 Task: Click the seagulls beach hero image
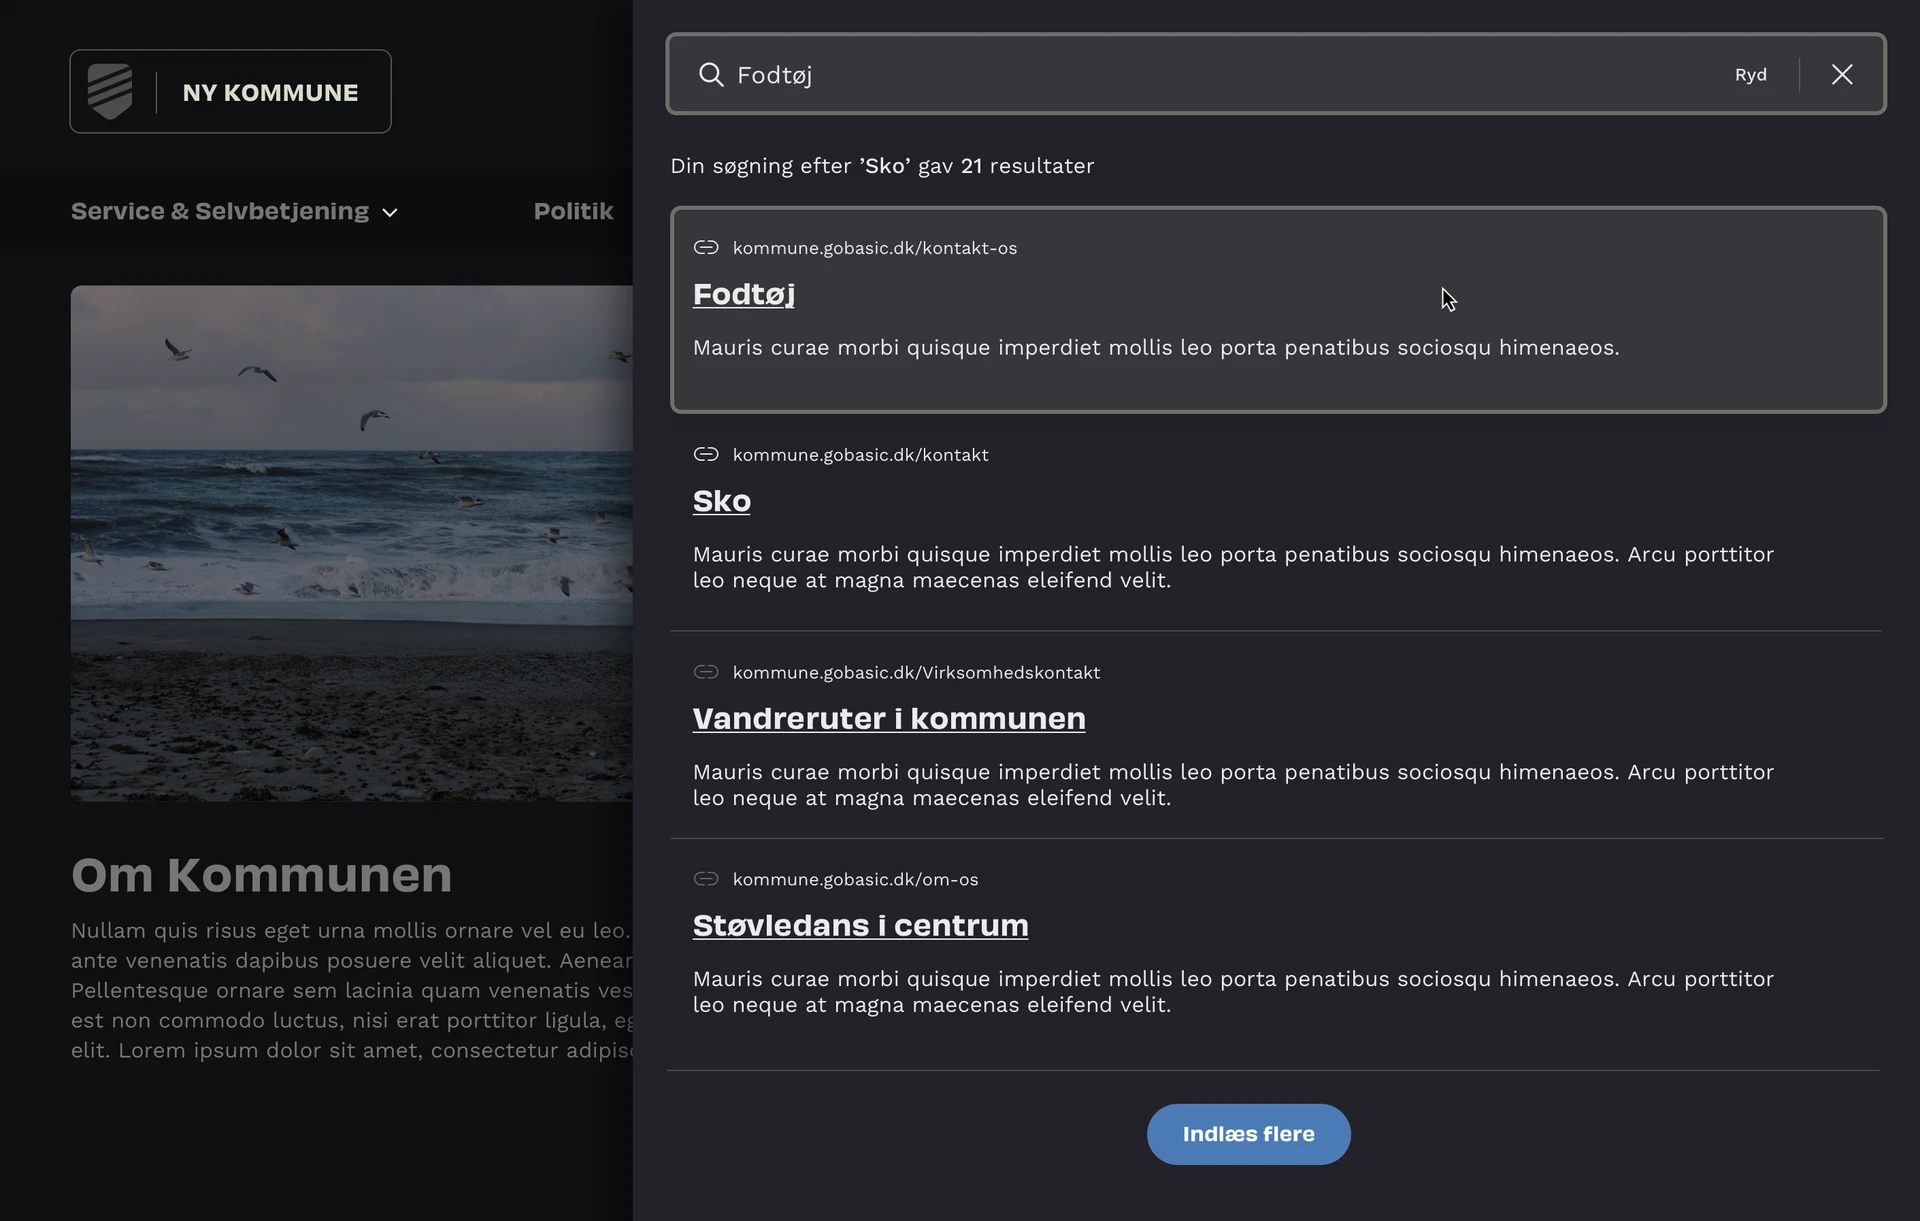pyautogui.click(x=351, y=543)
